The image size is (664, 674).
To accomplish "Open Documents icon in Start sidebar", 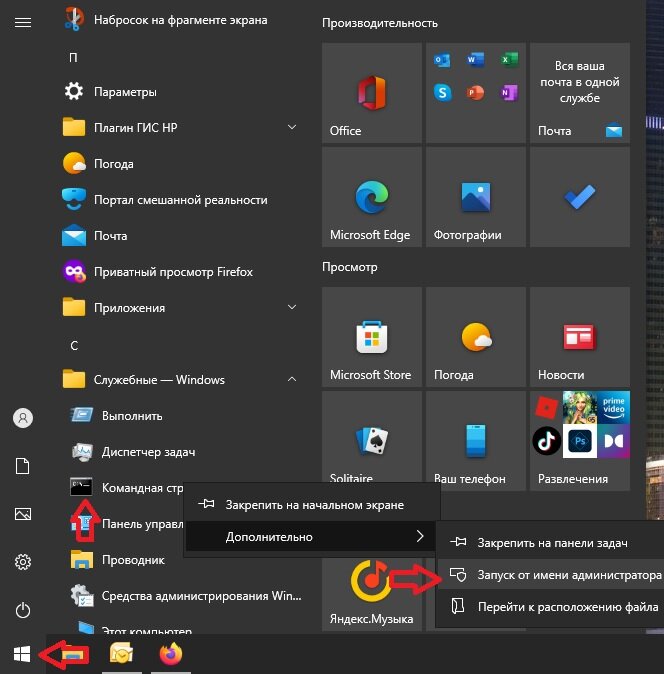I will [x=23, y=466].
